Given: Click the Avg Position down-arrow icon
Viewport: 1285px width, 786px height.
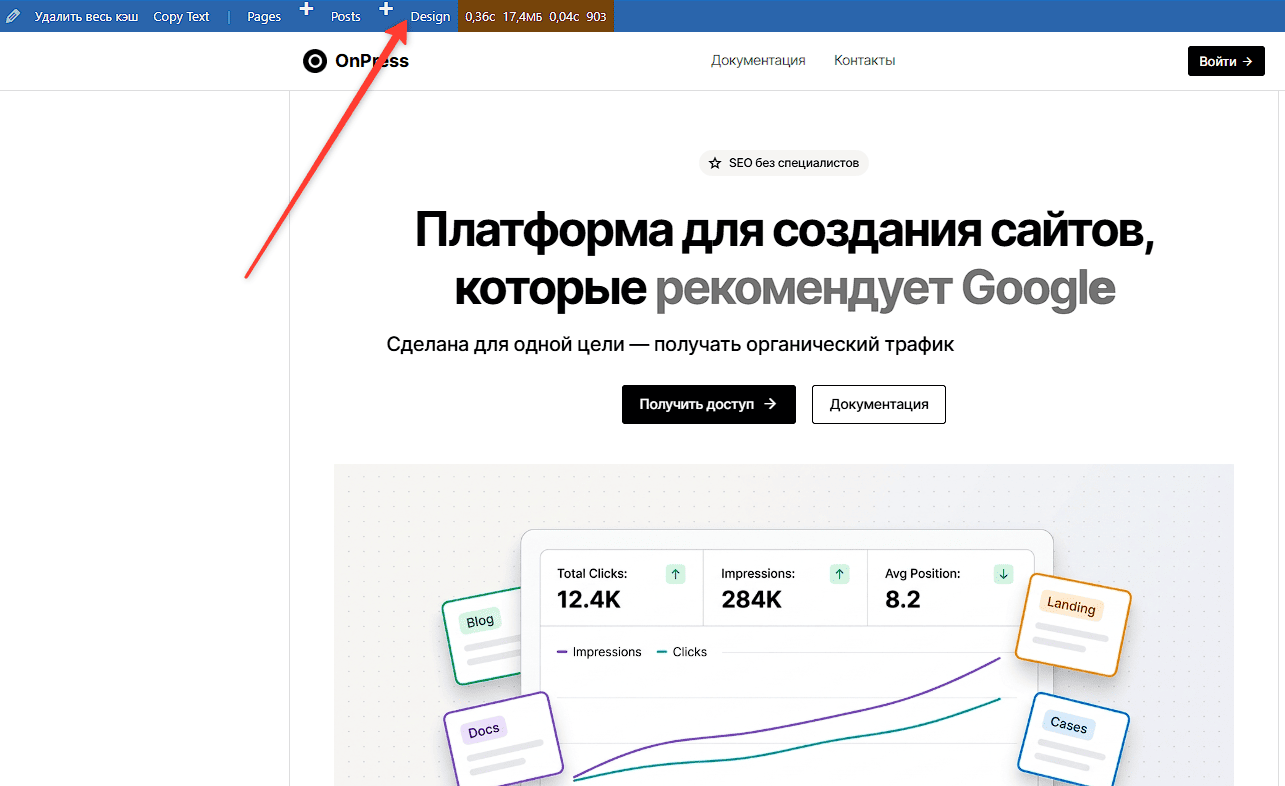Looking at the screenshot, I should pyautogui.click(x=1004, y=574).
